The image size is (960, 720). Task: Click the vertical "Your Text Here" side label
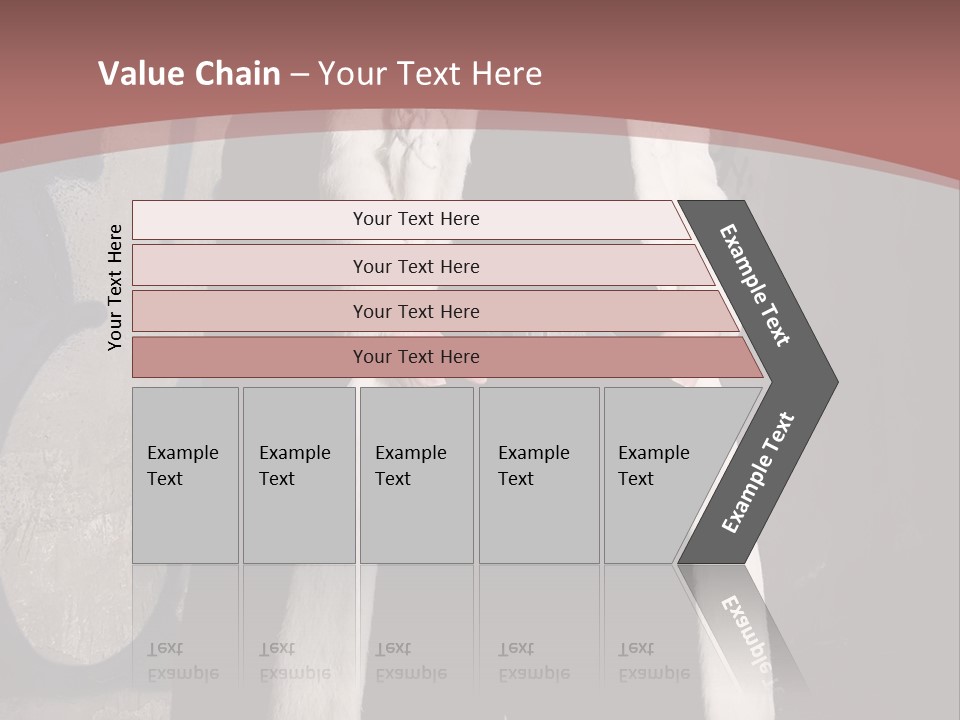pos(115,288)
